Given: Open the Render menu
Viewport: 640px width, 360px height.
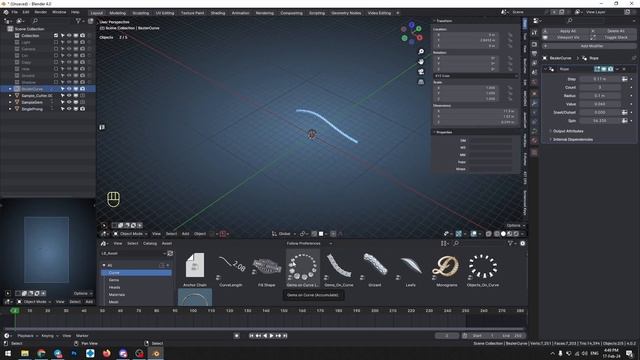Looking at the screenshot, I should tap(40, 12).
